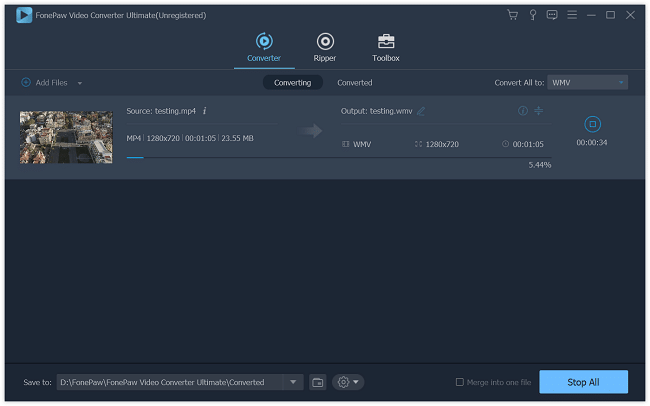
Task: Minimize the FonePaw window
Action: point(591,15)
